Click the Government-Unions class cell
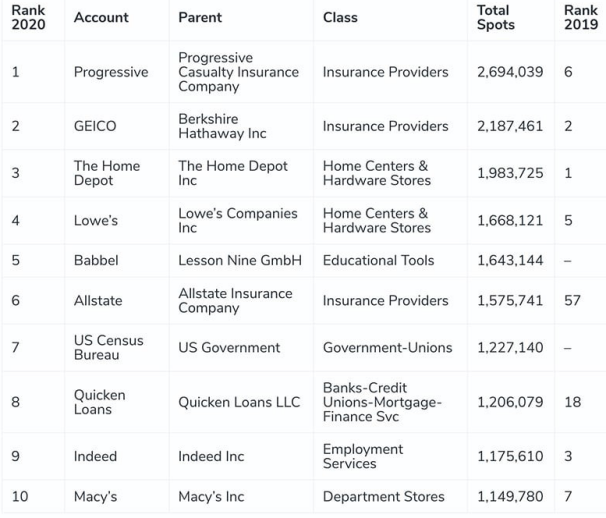606x518 pixels. [387, 348]
